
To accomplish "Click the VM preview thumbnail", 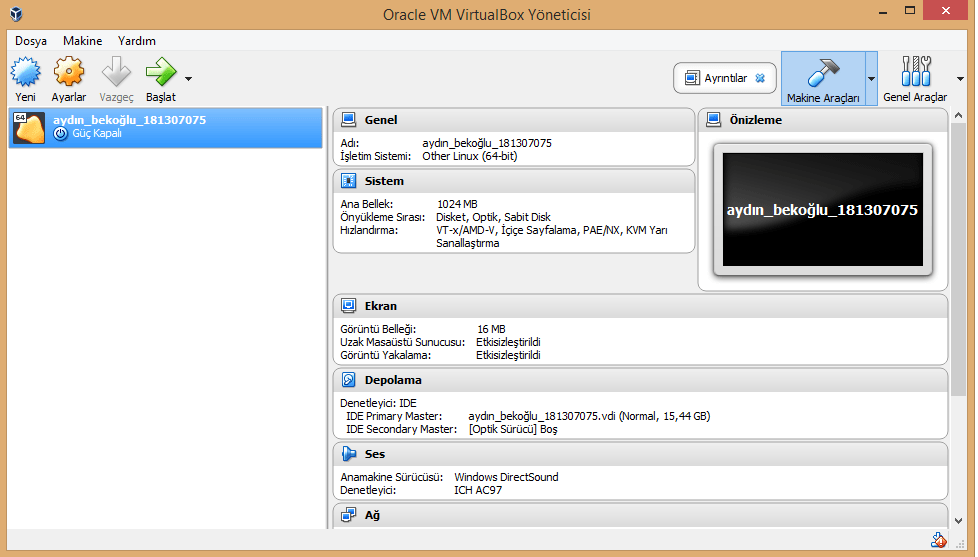I will click(823, 210).
